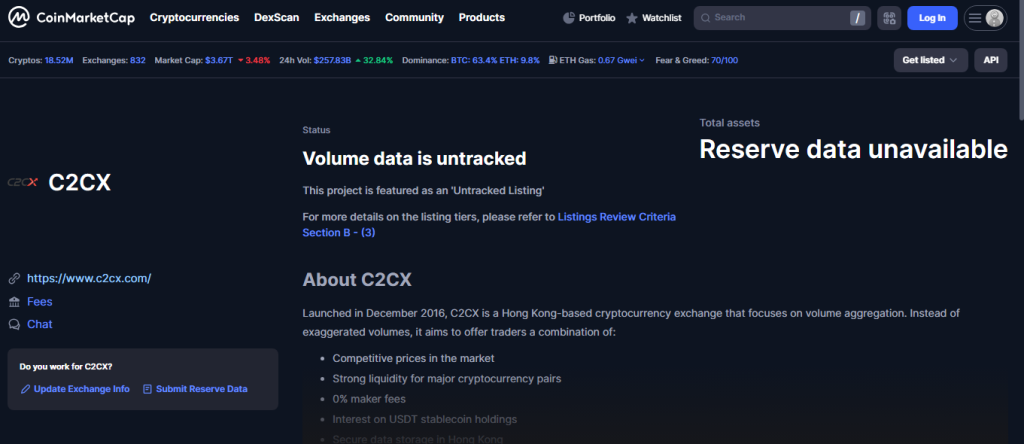The width and height of the screenshot is (1024, 444).
Task: Open the c2cx.com website link
Action: (89, 278)
